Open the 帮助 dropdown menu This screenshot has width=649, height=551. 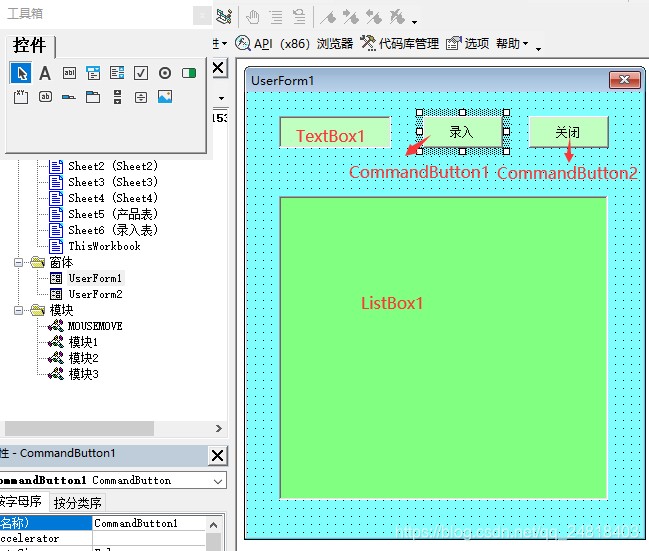pos(512,43)
